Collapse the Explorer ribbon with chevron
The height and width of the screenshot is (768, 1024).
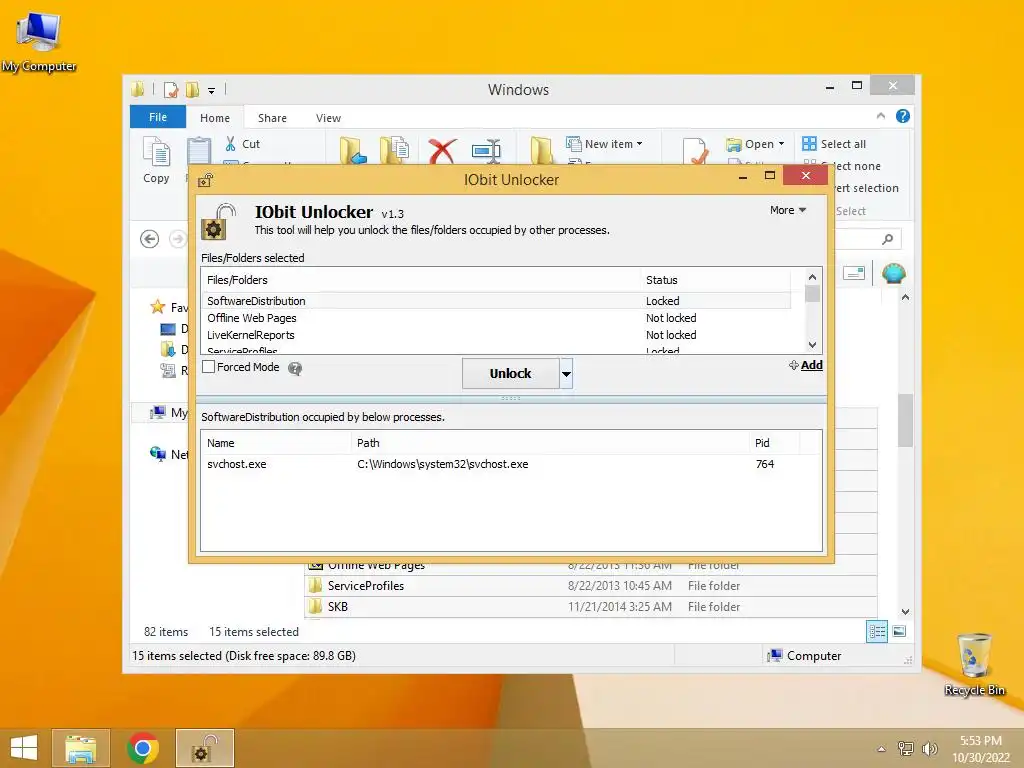(x=881, y=116)
